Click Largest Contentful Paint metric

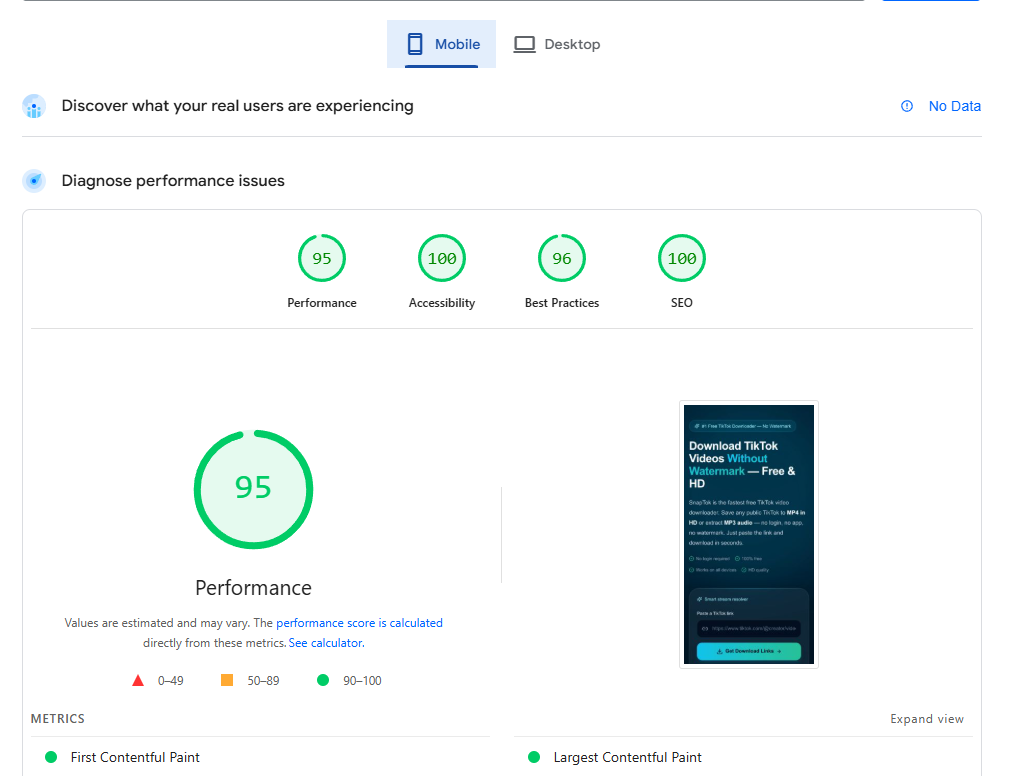tap(627, 757)
